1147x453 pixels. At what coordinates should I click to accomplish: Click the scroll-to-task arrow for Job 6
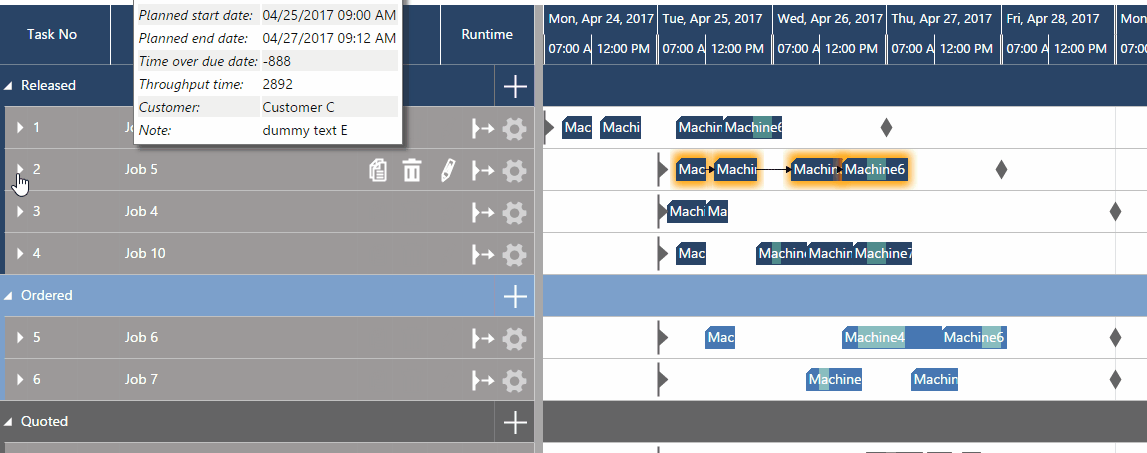coord(482,338)
